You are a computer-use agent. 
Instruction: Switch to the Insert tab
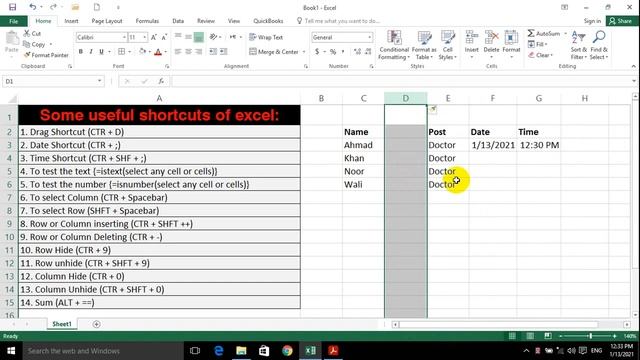point(71,21)
